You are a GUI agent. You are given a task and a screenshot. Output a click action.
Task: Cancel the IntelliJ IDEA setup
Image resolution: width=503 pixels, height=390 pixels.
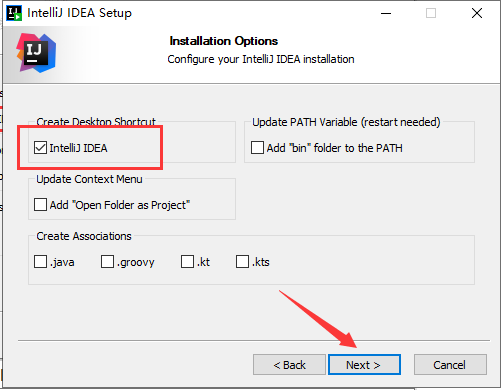click(x=450, y=365)
